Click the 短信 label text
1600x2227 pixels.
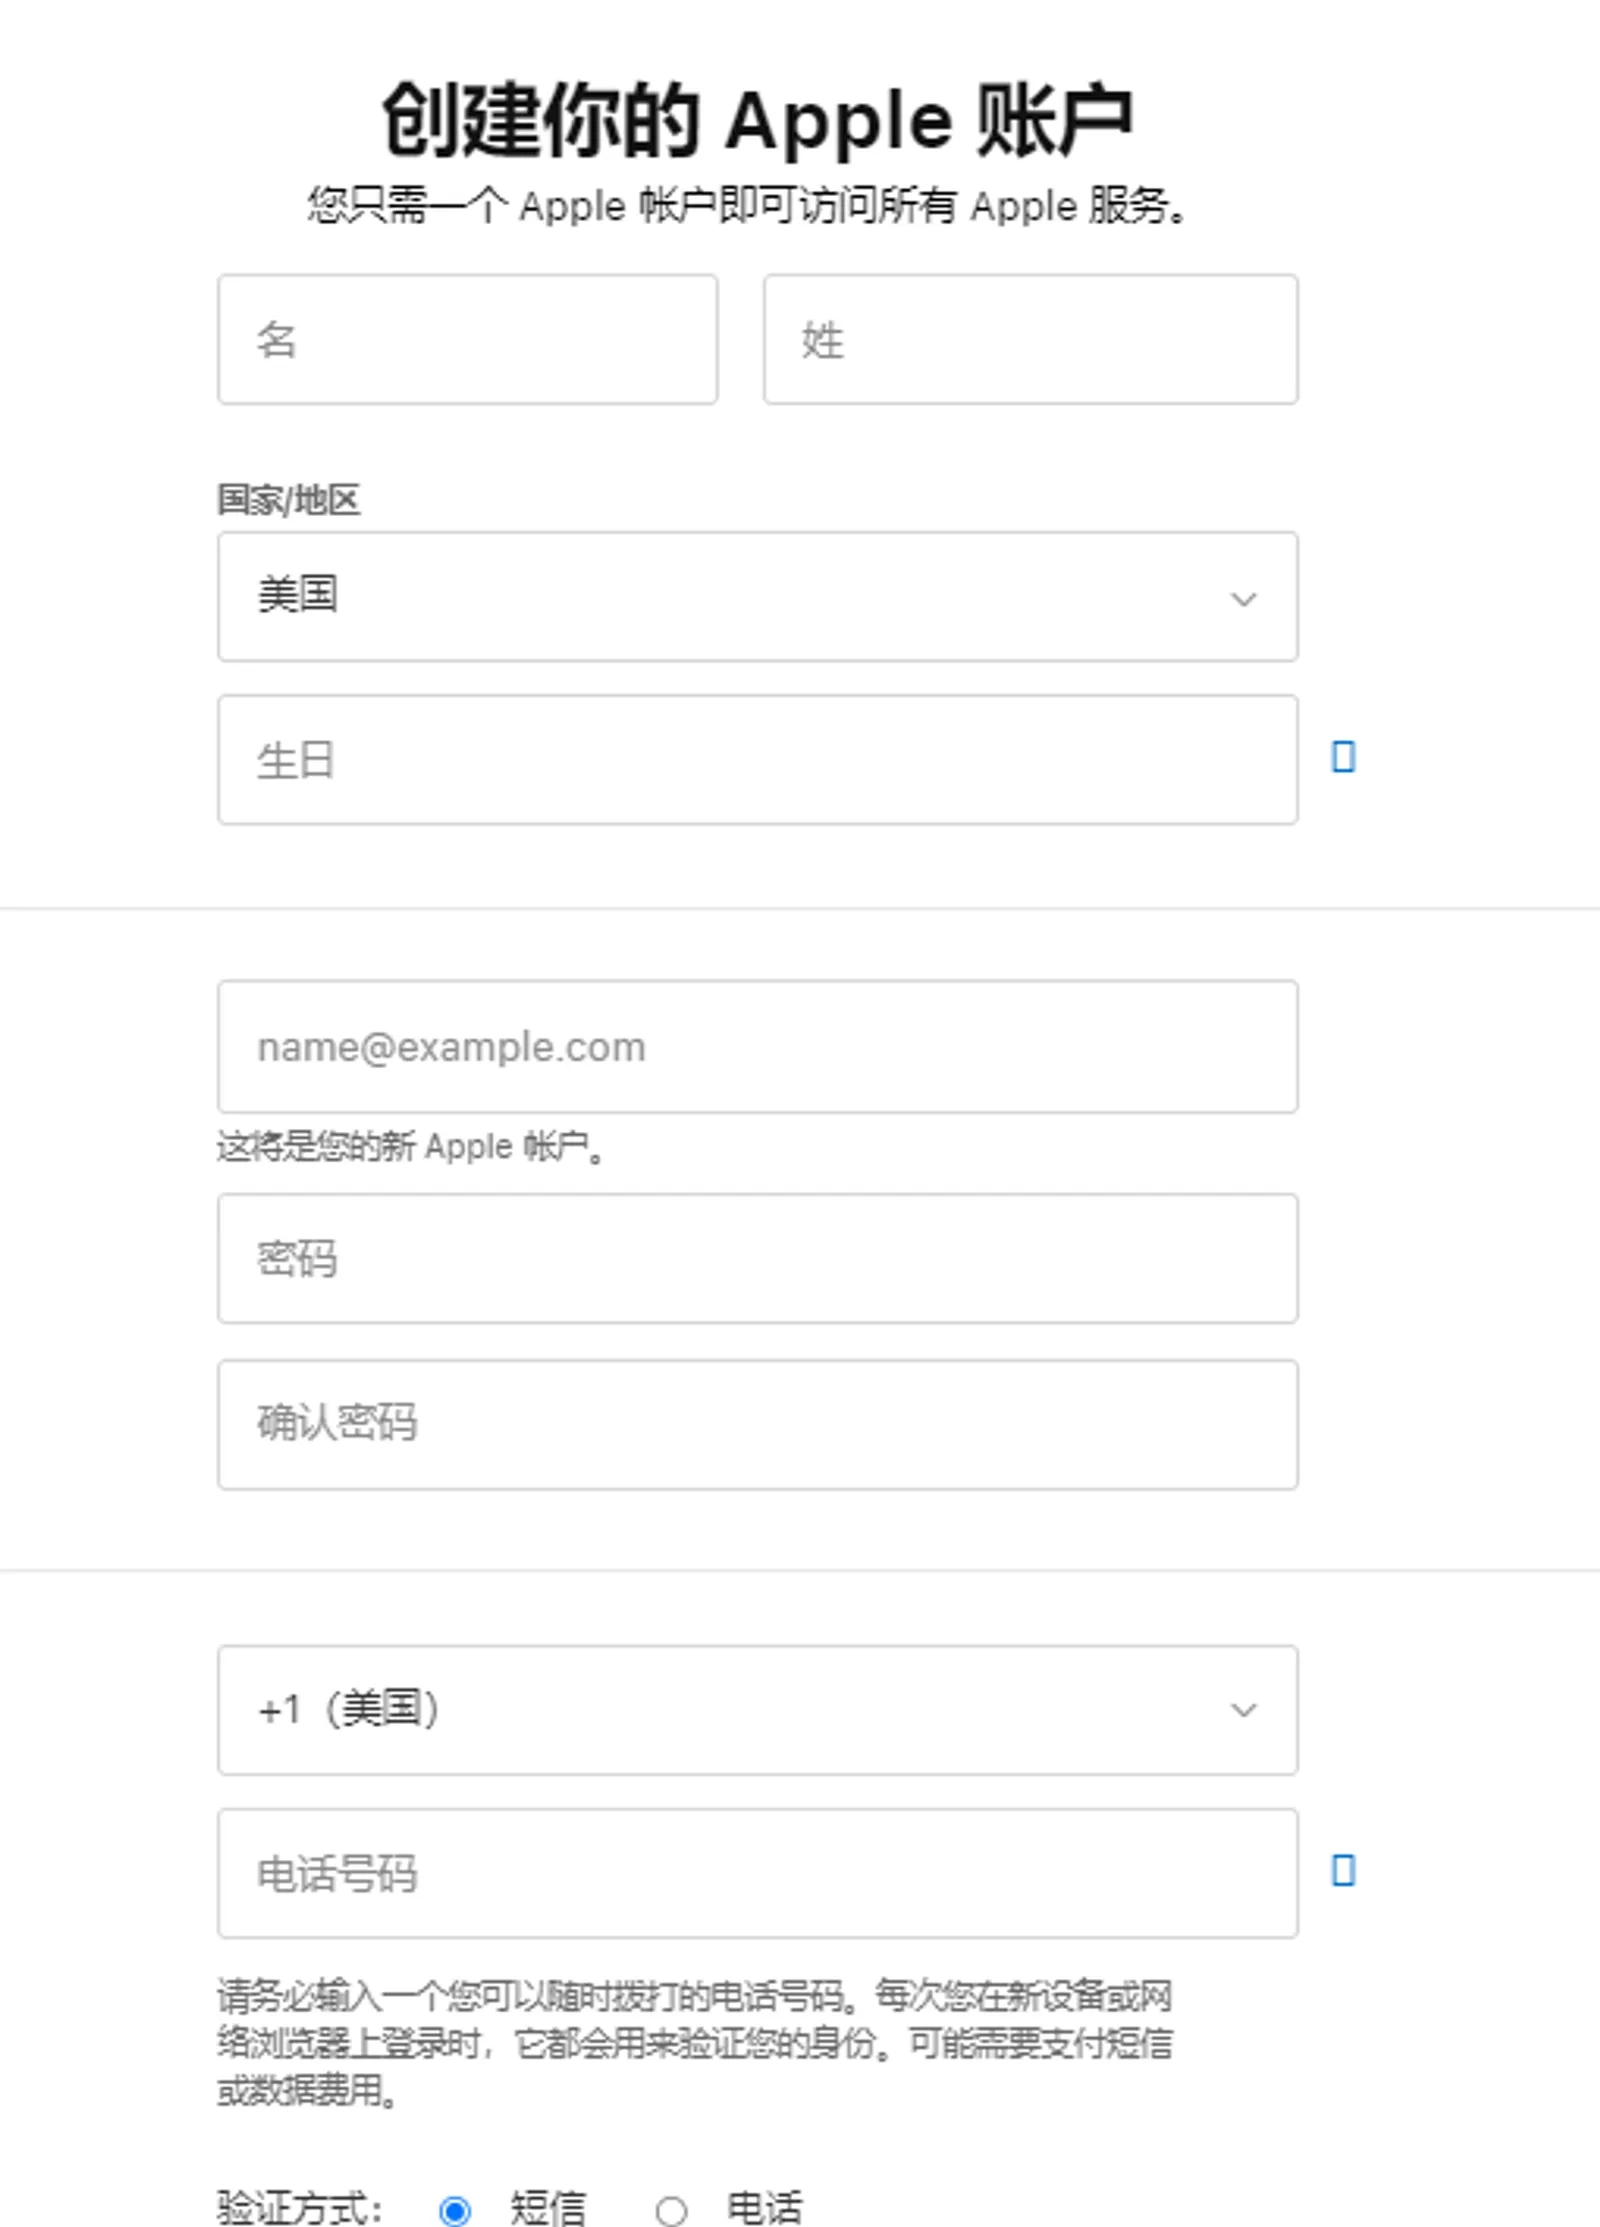coord(547,2208)
